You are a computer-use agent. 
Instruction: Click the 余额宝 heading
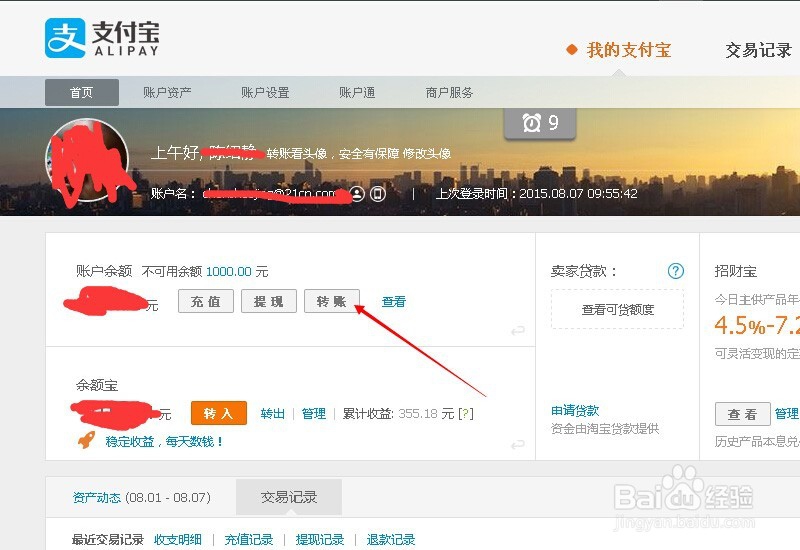click(97, 385)
